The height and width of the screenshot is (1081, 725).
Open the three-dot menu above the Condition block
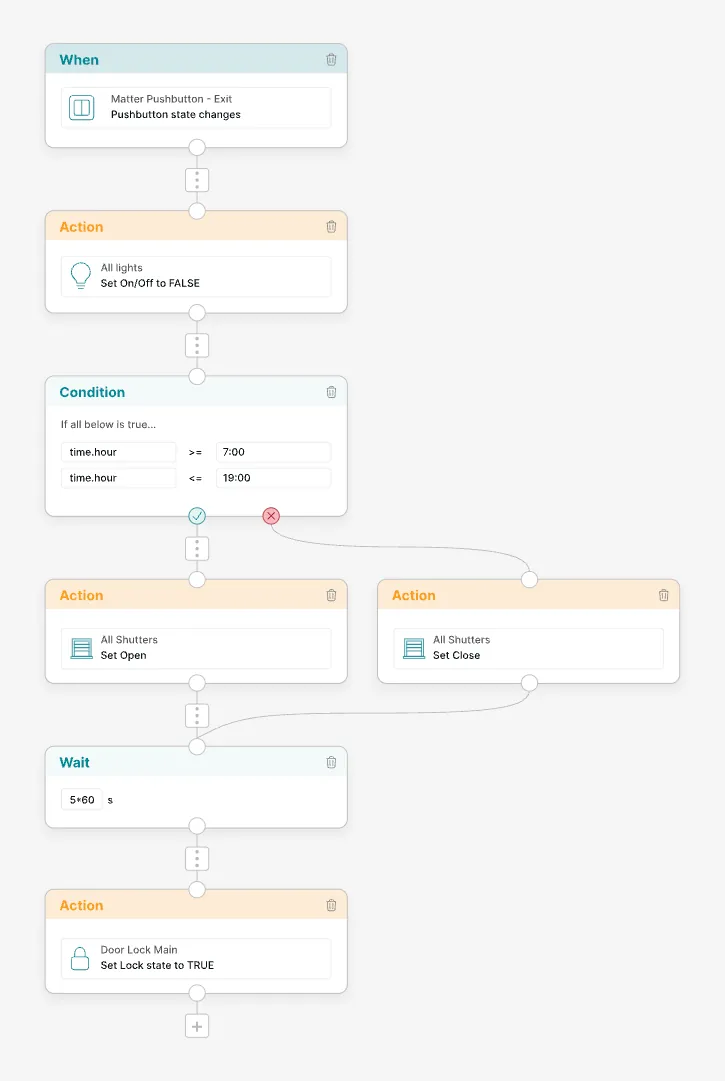[x=197, y=345]
